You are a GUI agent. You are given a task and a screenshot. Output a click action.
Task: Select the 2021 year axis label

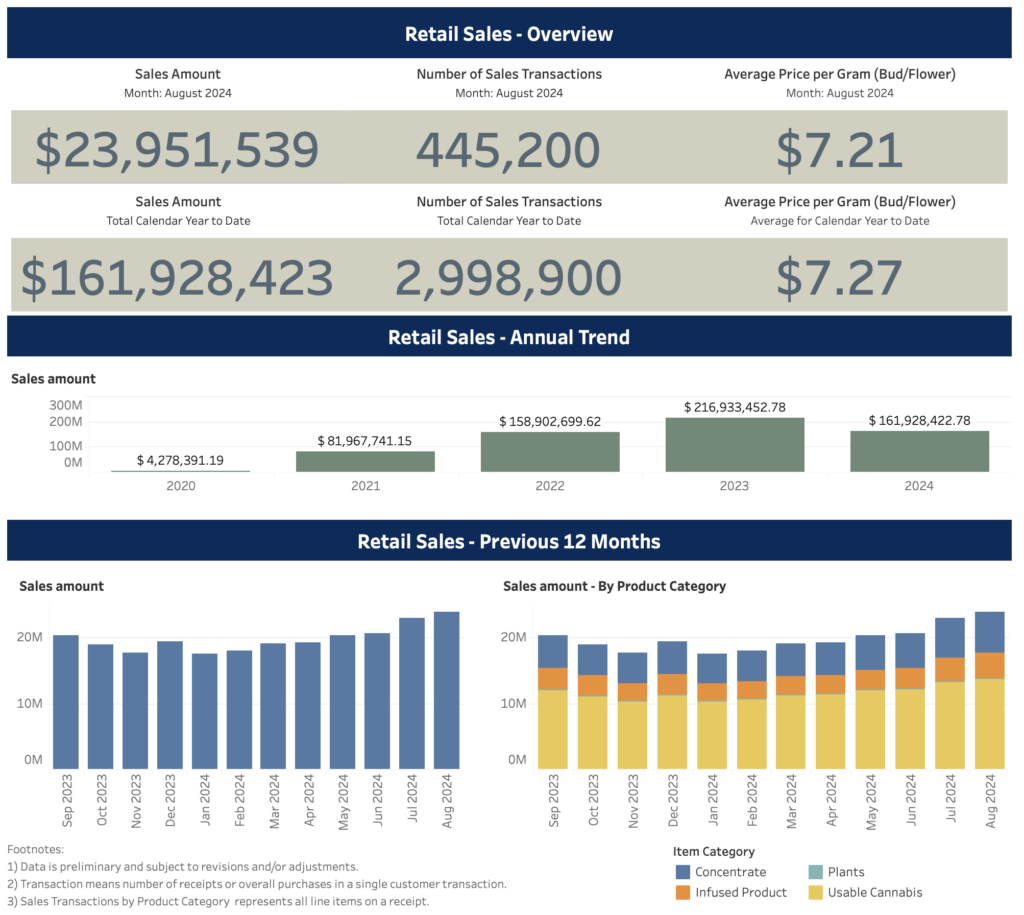[365, 485]
